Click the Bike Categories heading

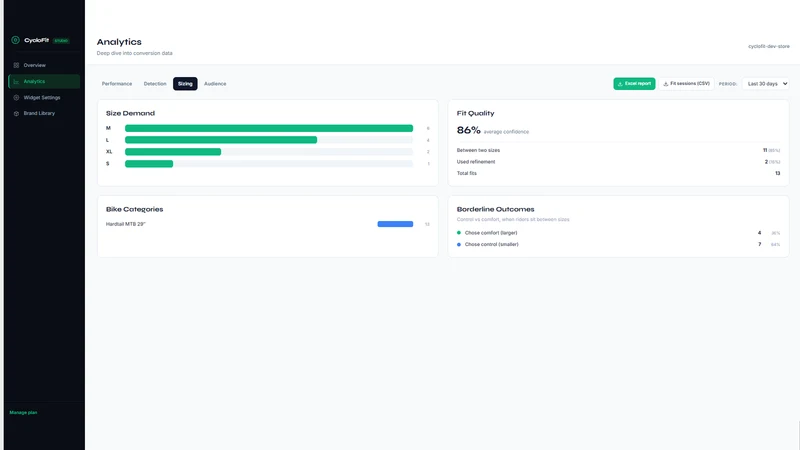coord(135,209)
